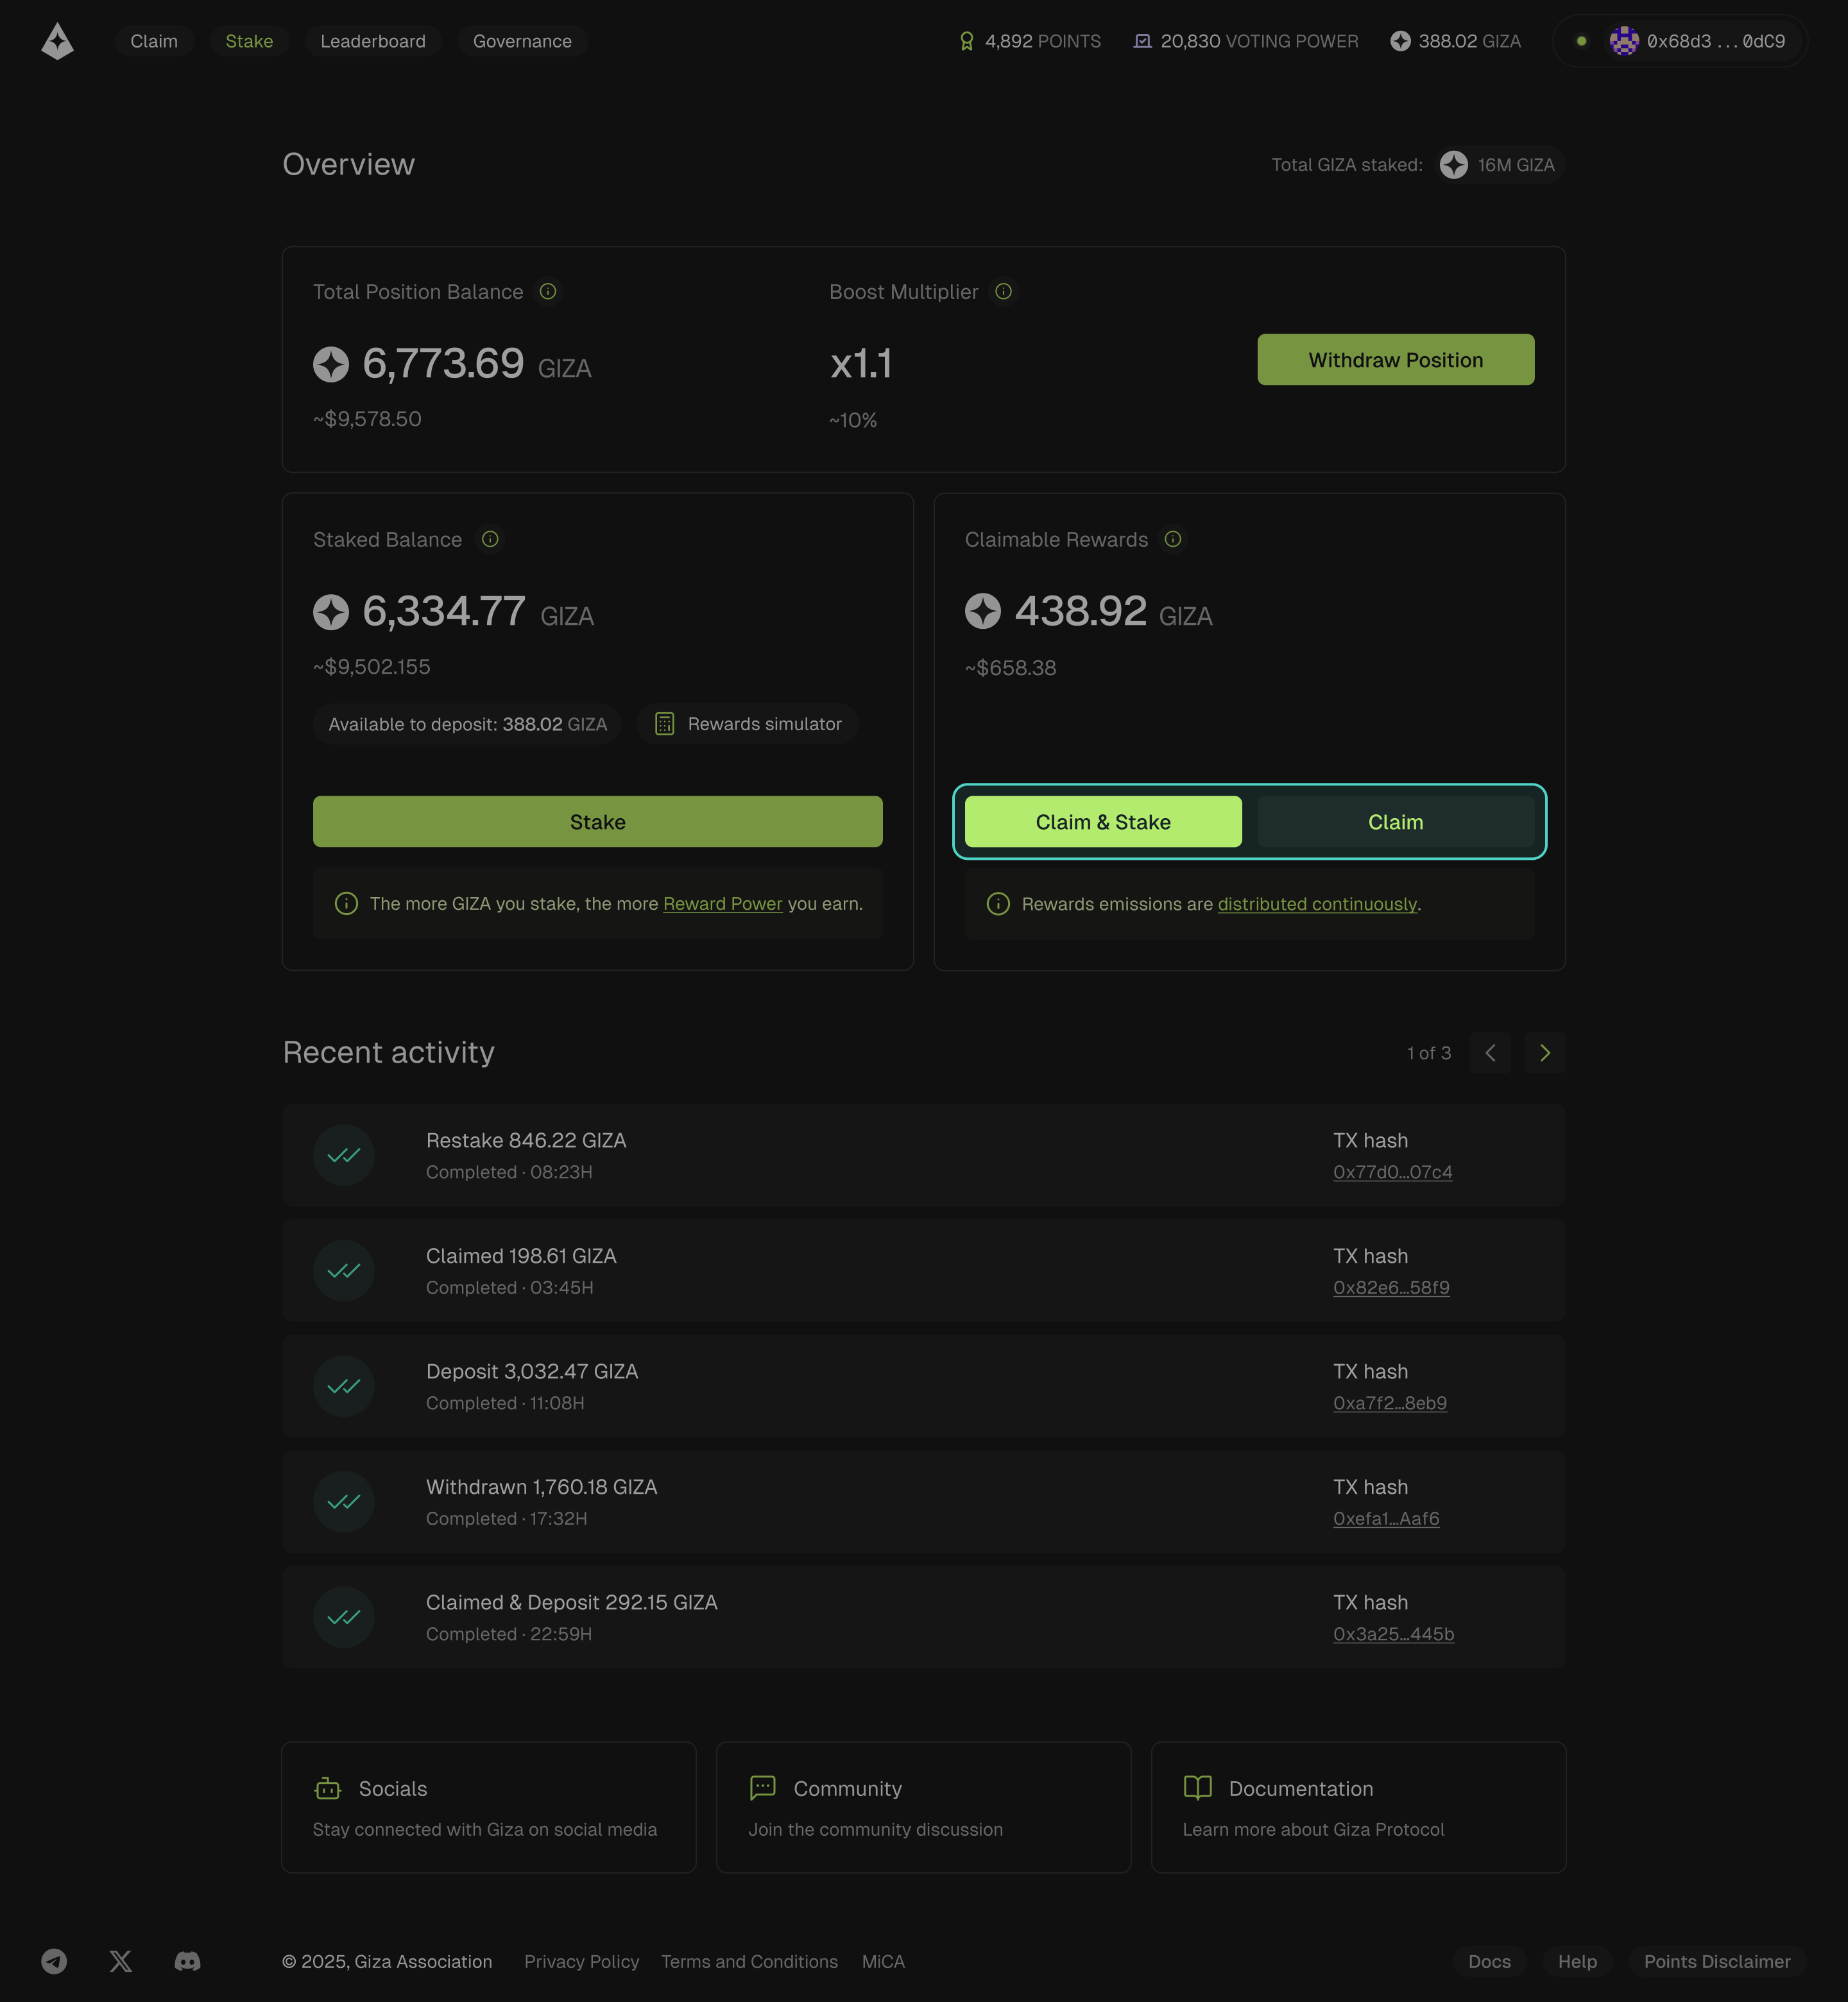Click the "Deposit 3,032.47 GIZA" activity title

pos(532,1372)
